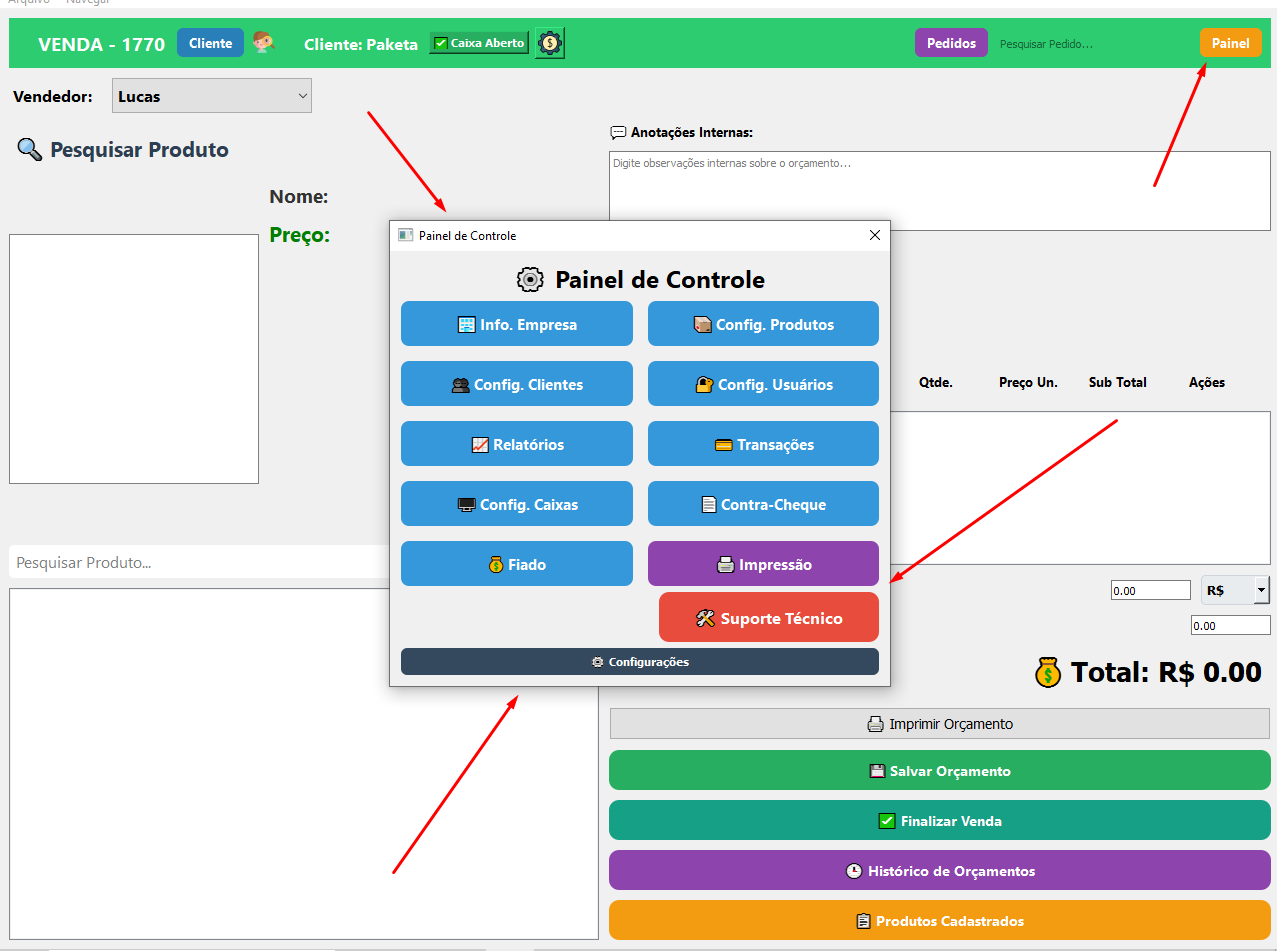
Task: Open Info. Empresa in control panel
Action: (516, 324)
